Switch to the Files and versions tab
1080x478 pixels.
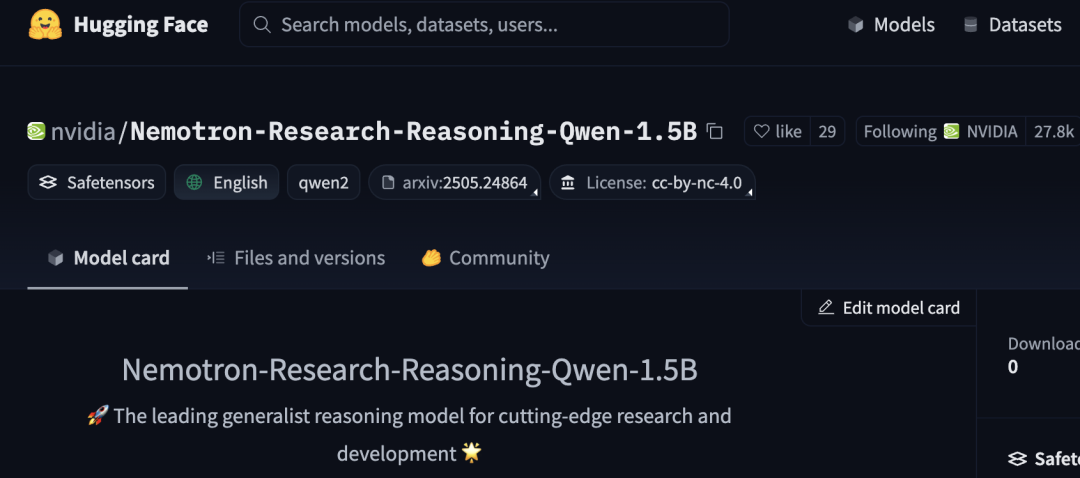tap(295, 258)
